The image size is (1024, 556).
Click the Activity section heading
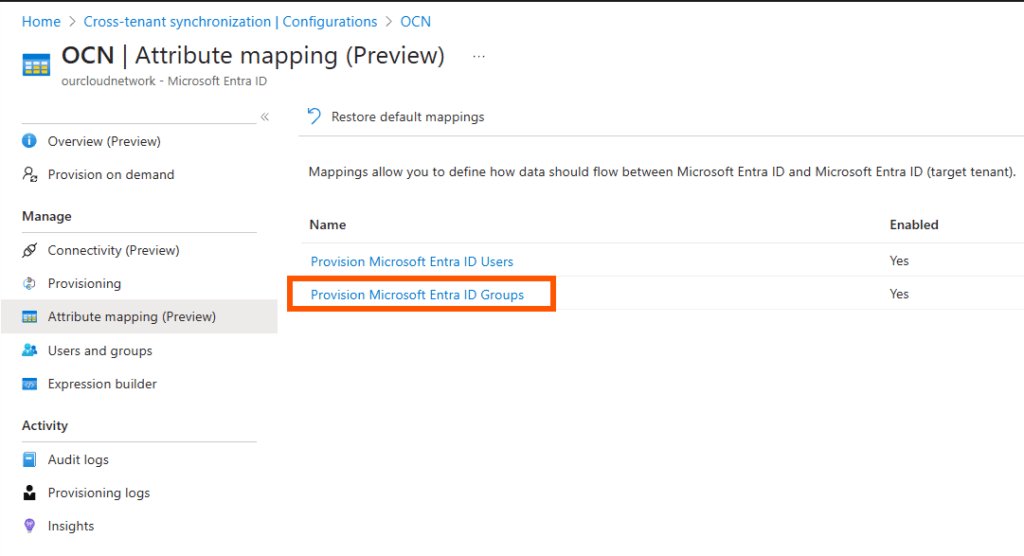45,425
